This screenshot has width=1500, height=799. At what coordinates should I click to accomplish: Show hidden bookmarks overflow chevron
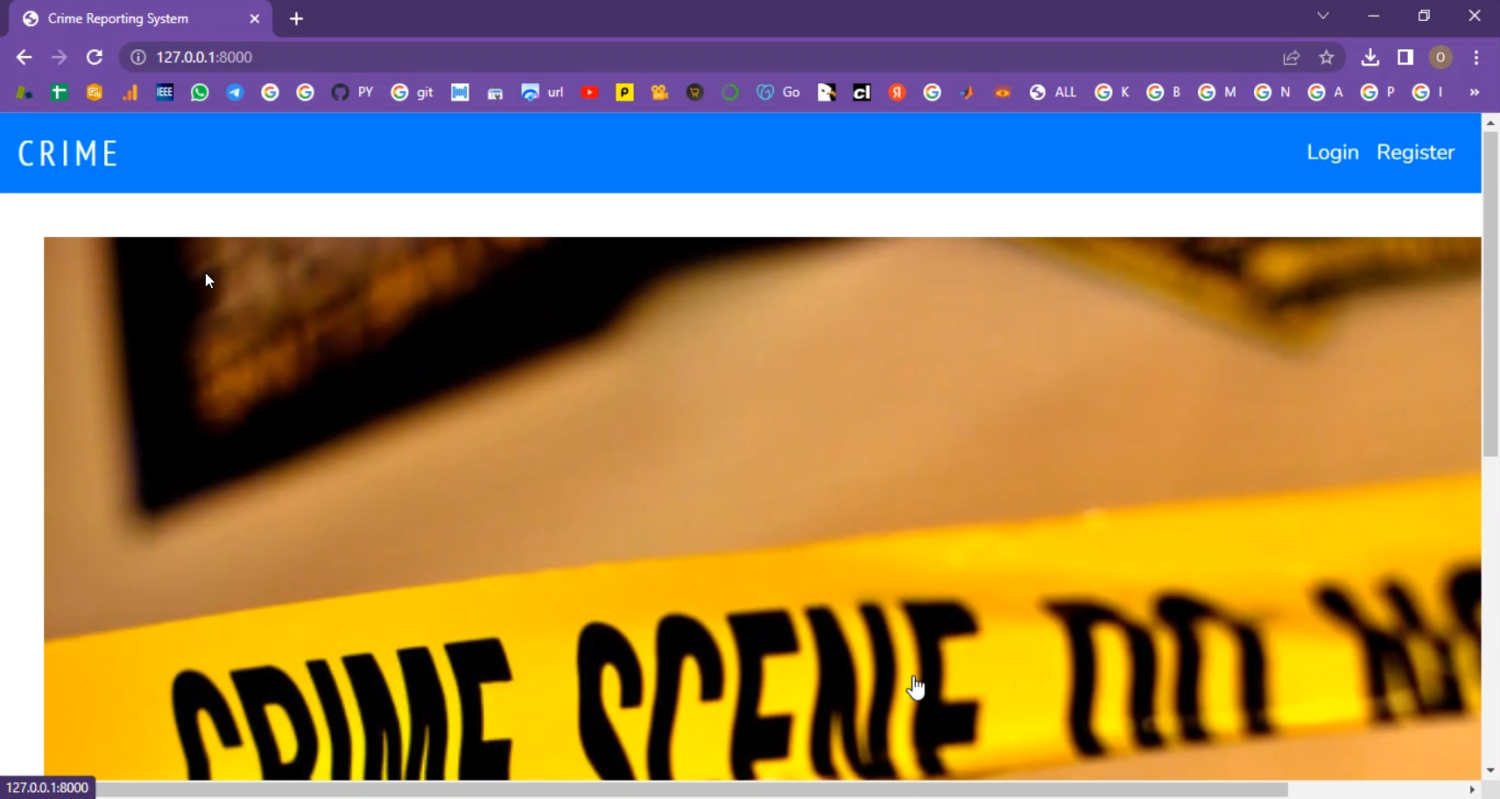pos(1474,93)
